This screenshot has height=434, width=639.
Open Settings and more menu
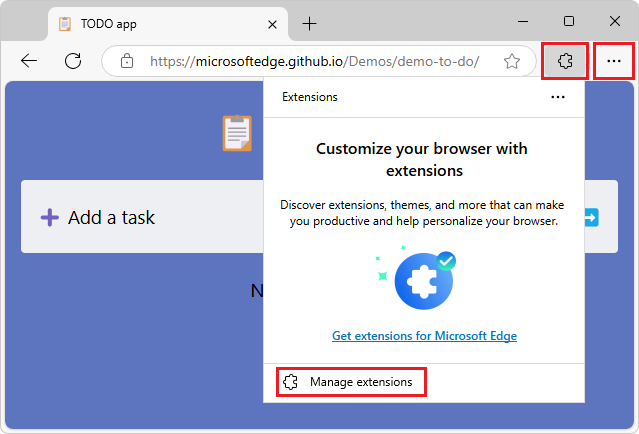click(x=614, y=61)
